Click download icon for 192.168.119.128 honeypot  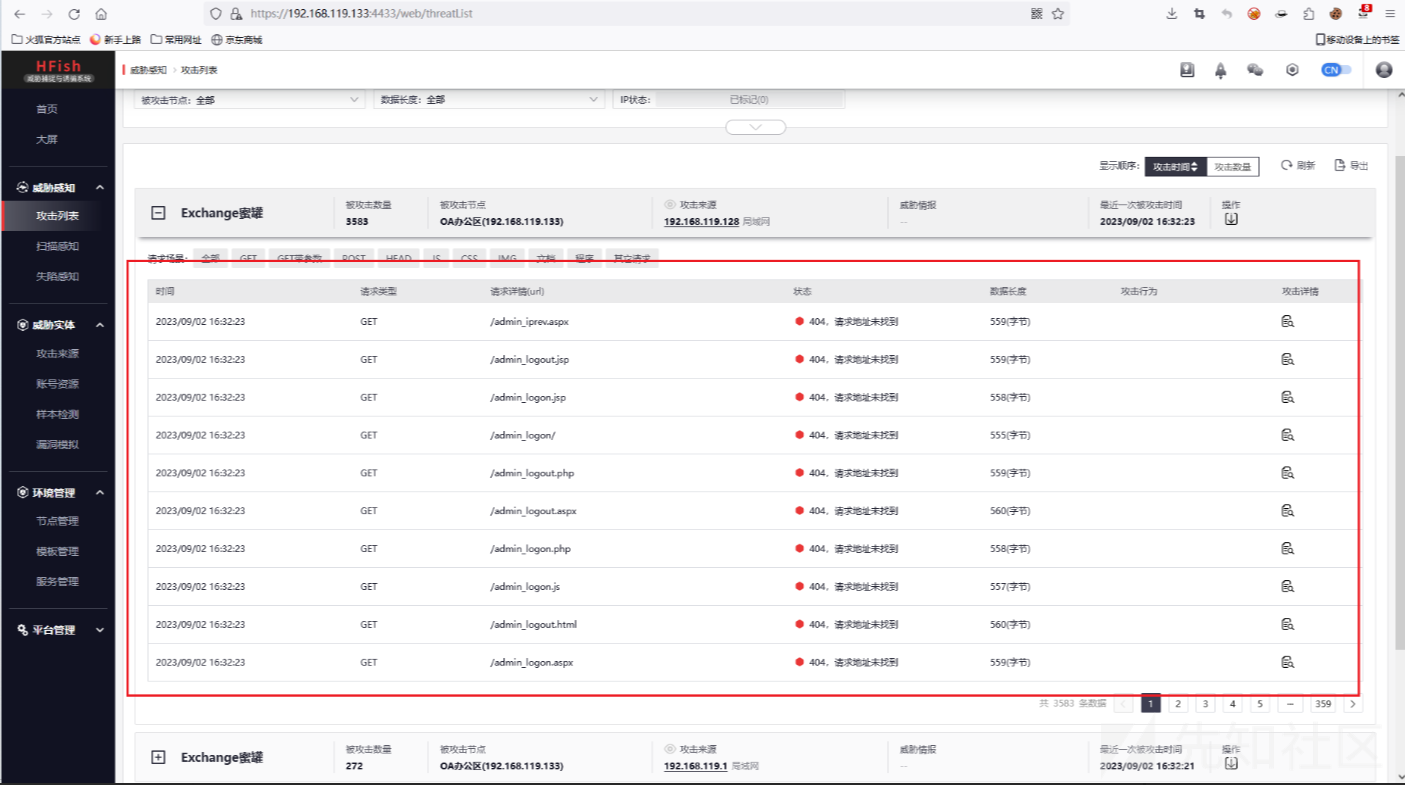1231,219
